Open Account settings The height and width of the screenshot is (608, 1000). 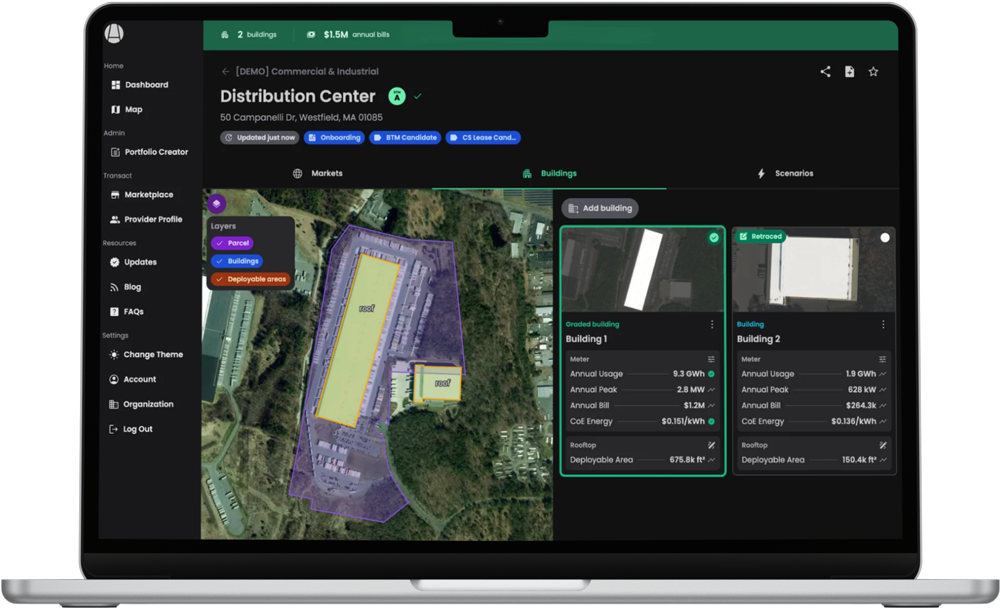133,380
